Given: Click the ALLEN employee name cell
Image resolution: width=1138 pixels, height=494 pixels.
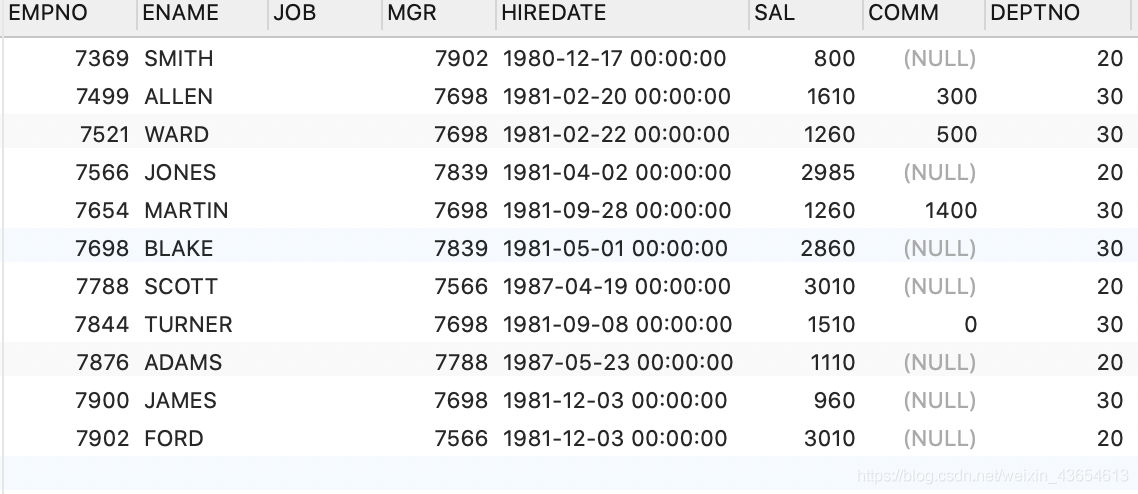Looking at the screenshot, I should pyautogui.click(x=179, y=96).
